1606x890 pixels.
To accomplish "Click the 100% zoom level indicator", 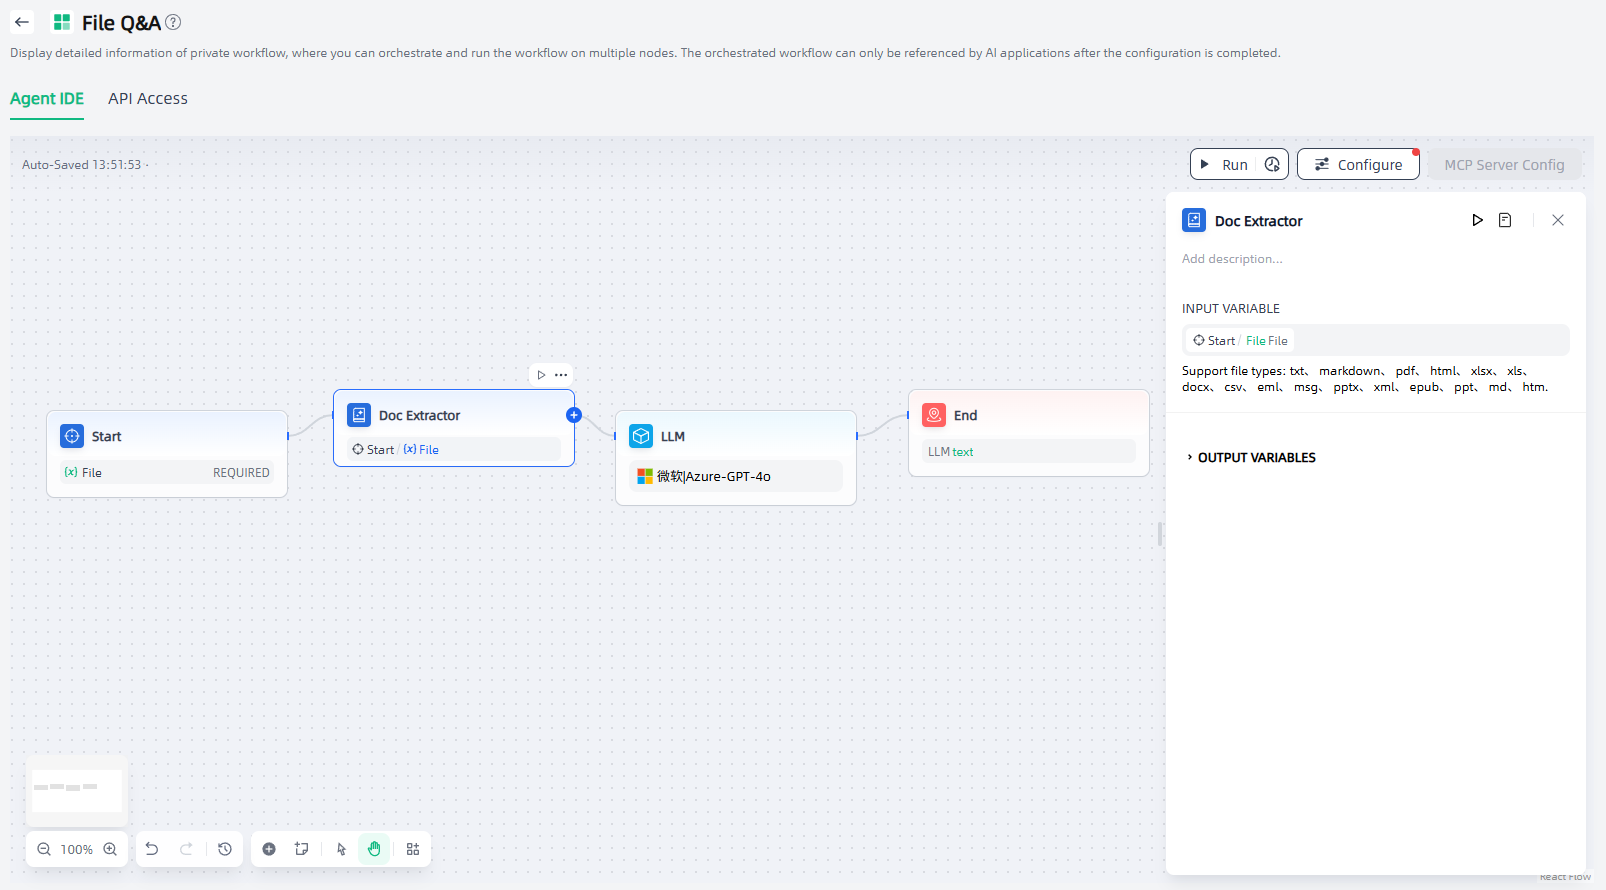I will [77, 849].
